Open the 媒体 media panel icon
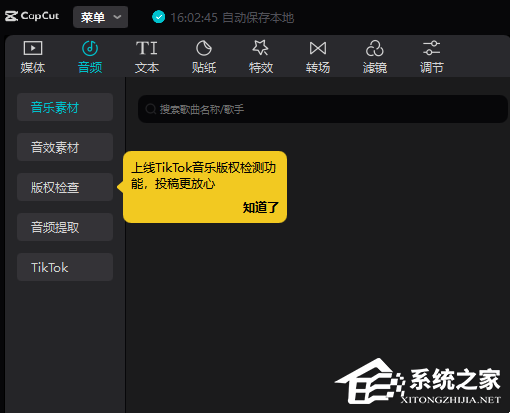The width and height of the screenshot is (510, 413). [33, 48]
